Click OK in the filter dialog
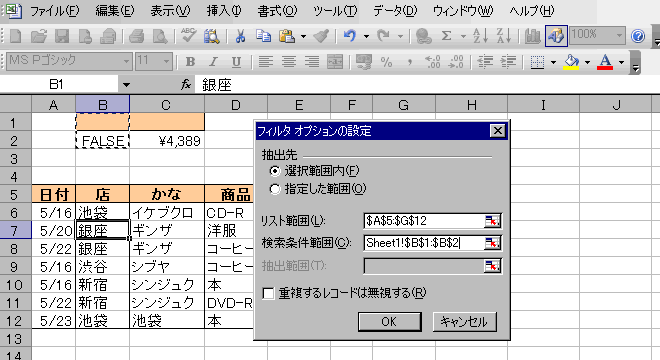 pos(389,322)
